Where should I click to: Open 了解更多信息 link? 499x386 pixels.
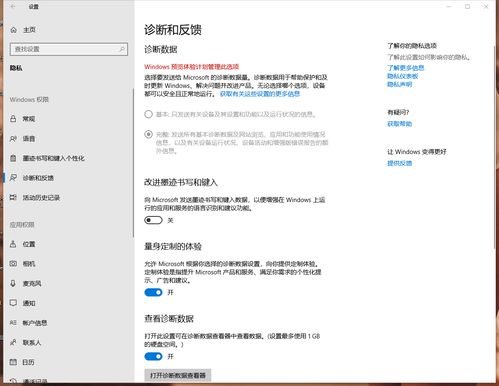(406, 68)
